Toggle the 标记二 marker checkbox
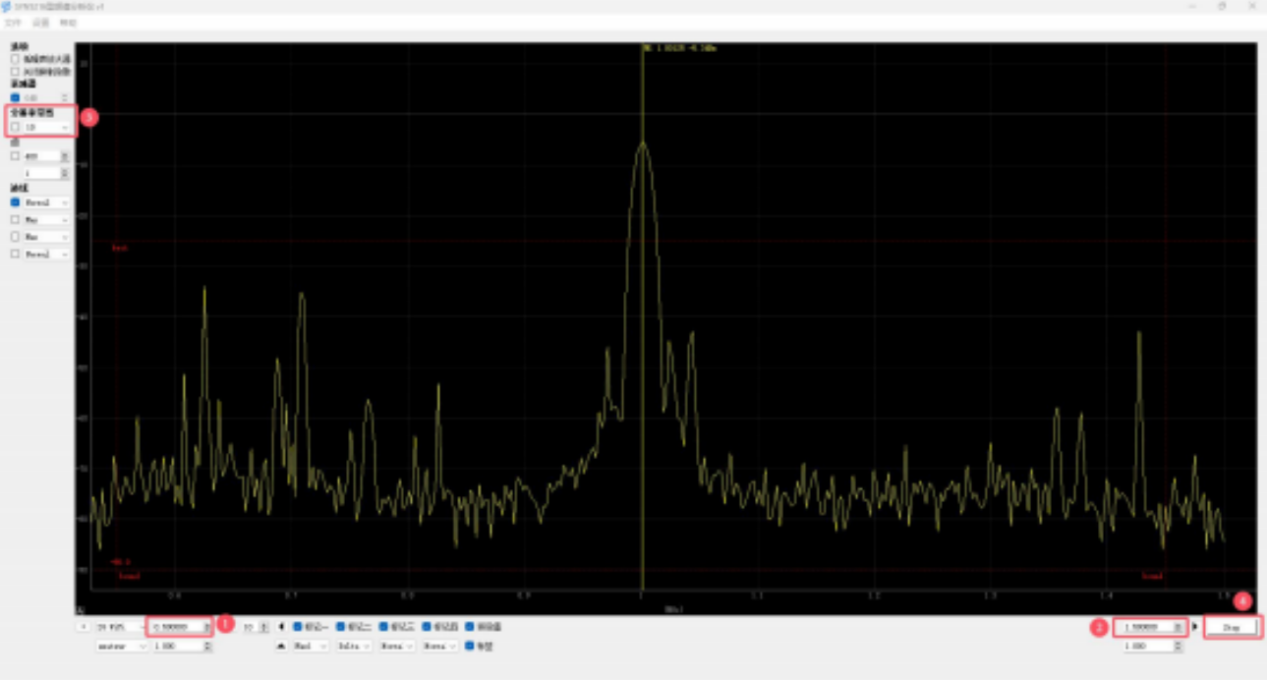1267x680 pixels. [x=341, y=627]
